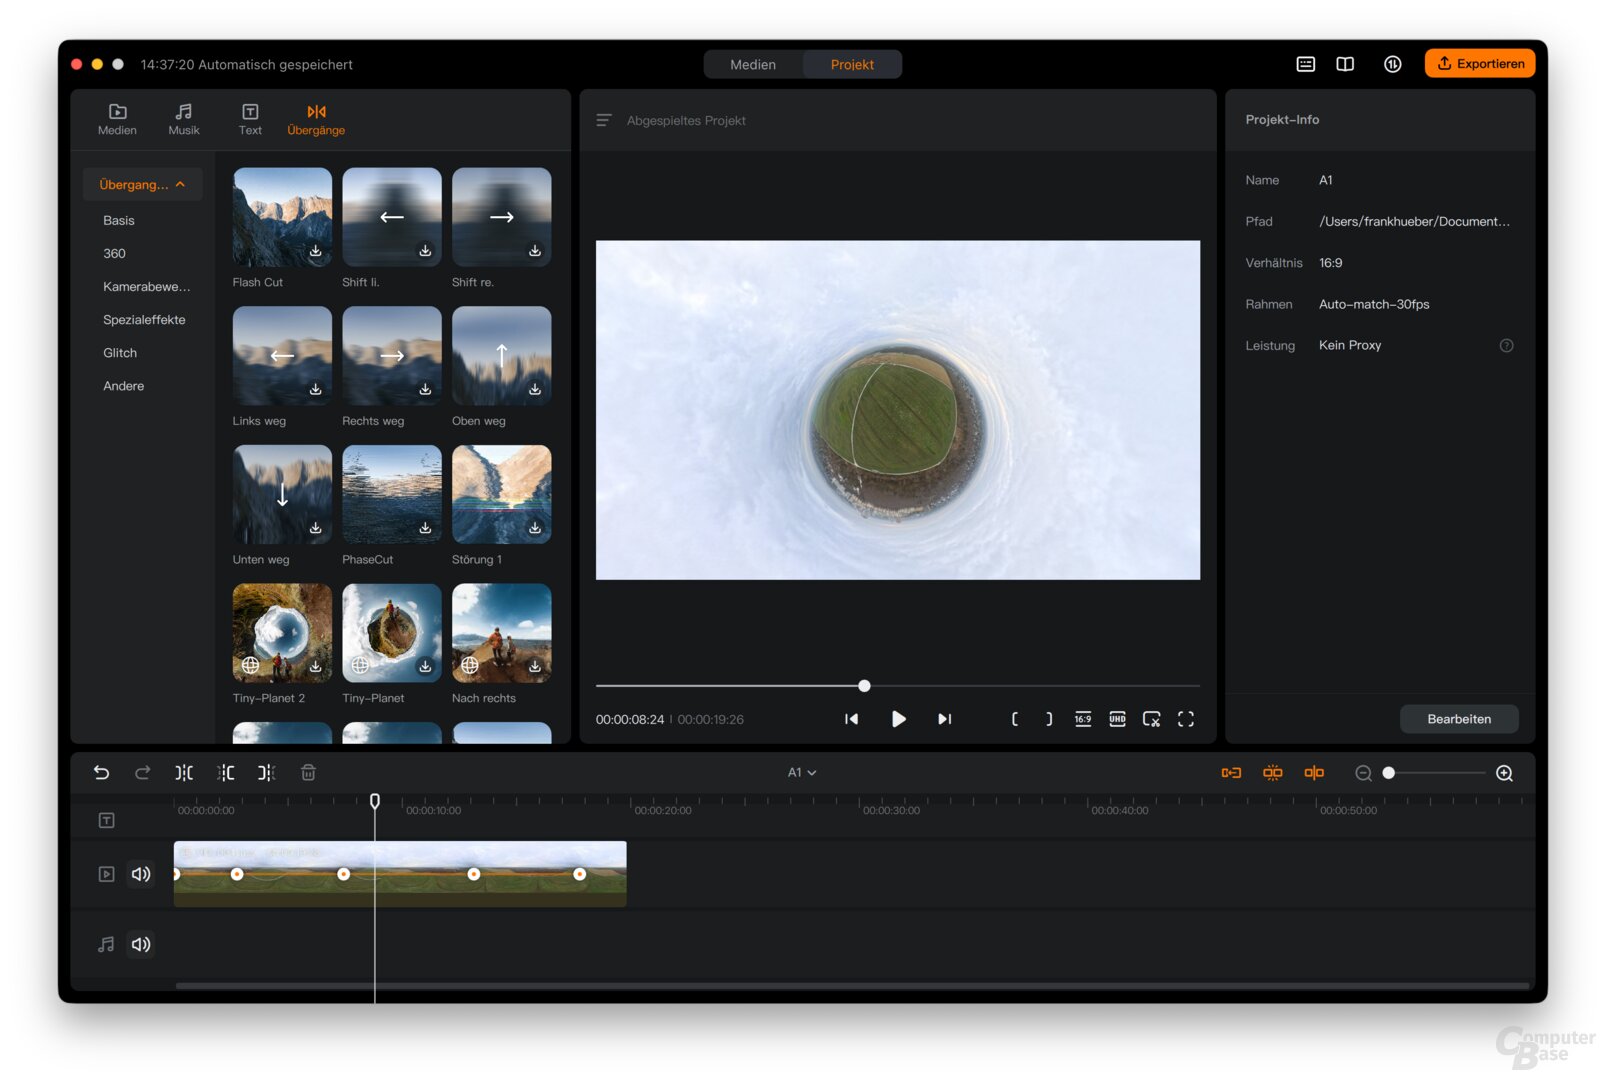Click the Exportieren button
Viewport: 1606px width, 1080px height.
coord(1479,64)
